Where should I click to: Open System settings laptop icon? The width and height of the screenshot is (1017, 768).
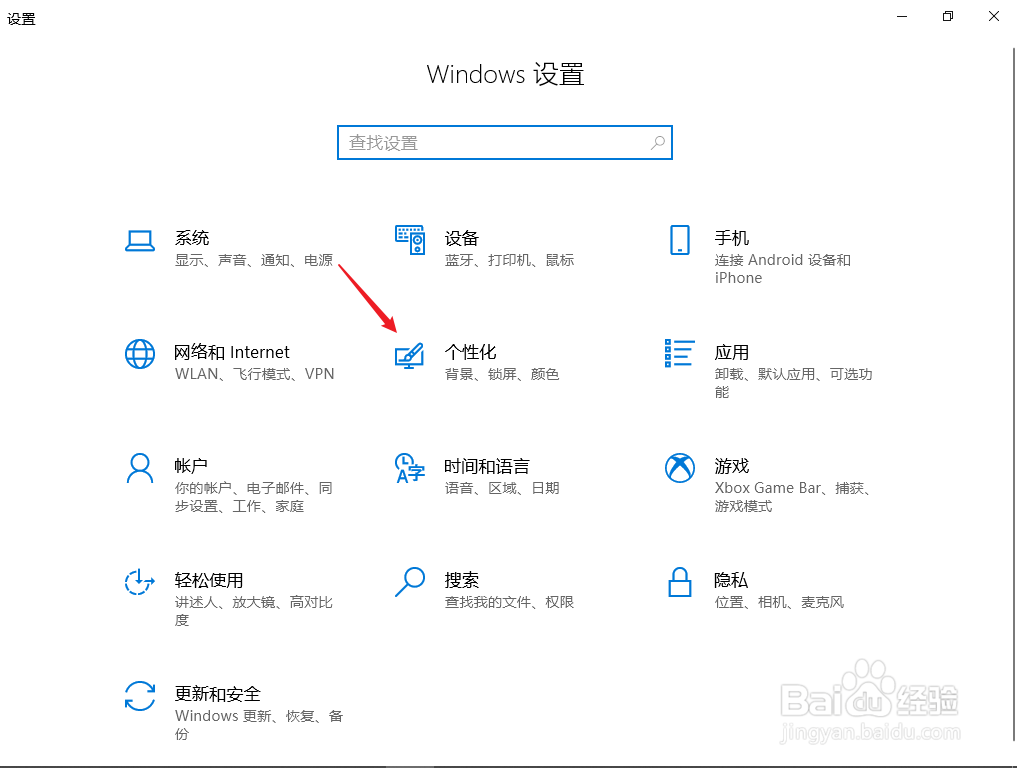click(x=139, y=241)
